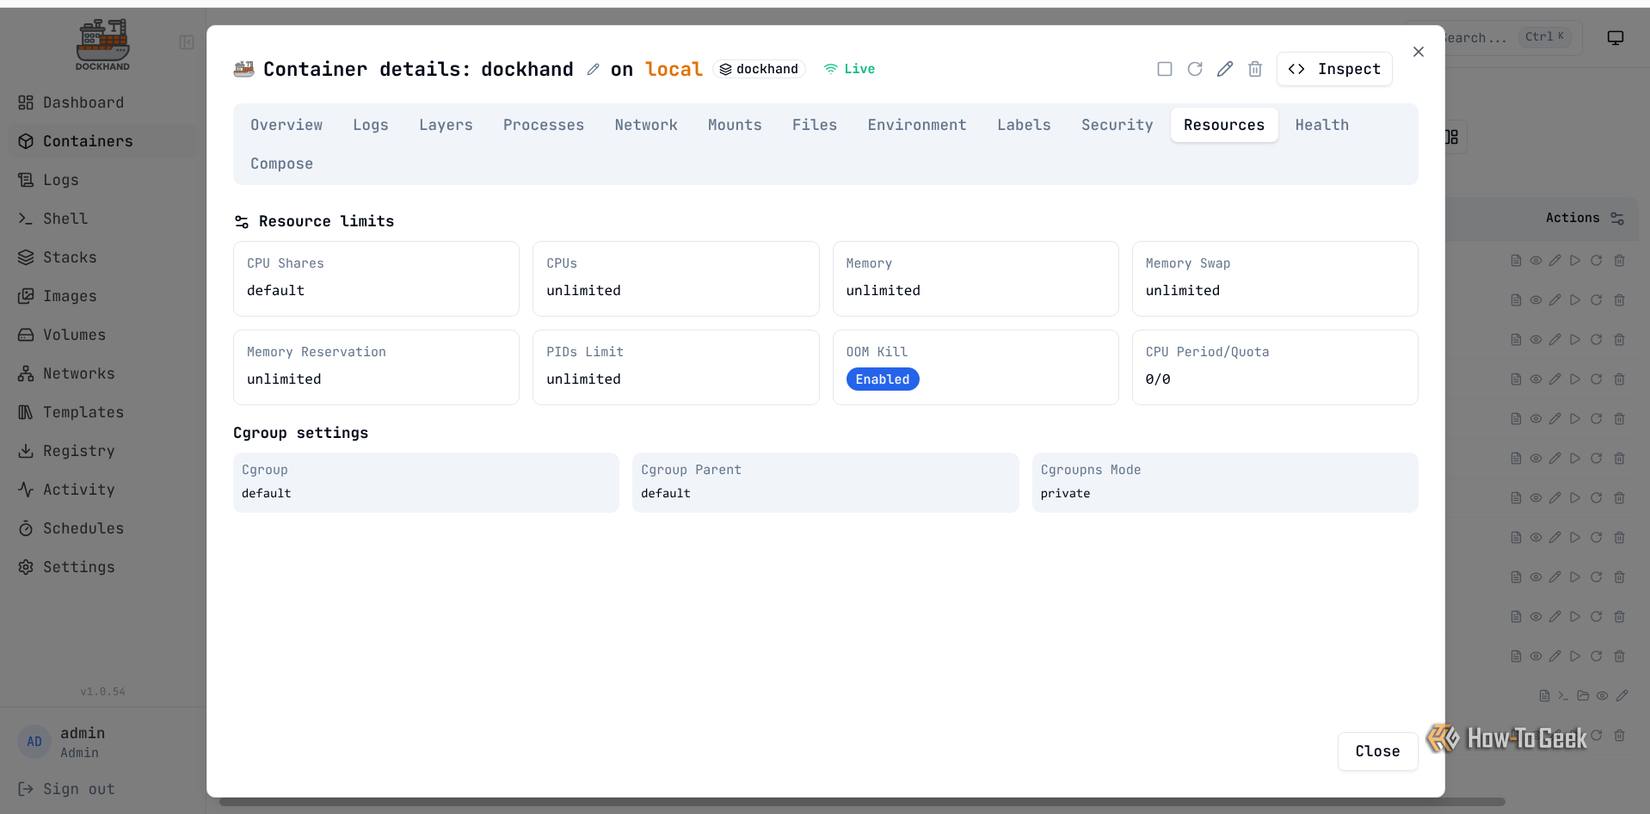The width and height of the screenshot is (1650, 814).
Task: Click the horizontal scrollbar below the dialog
Action: (862, 802)
